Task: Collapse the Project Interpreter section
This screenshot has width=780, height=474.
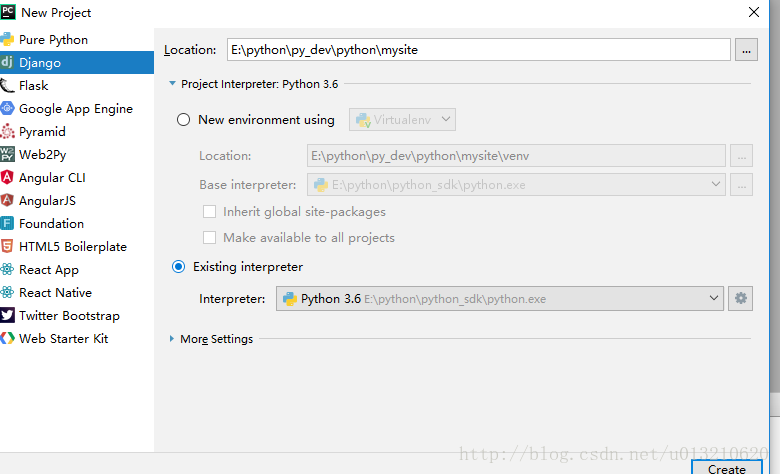Action: (x=172, y=84)
